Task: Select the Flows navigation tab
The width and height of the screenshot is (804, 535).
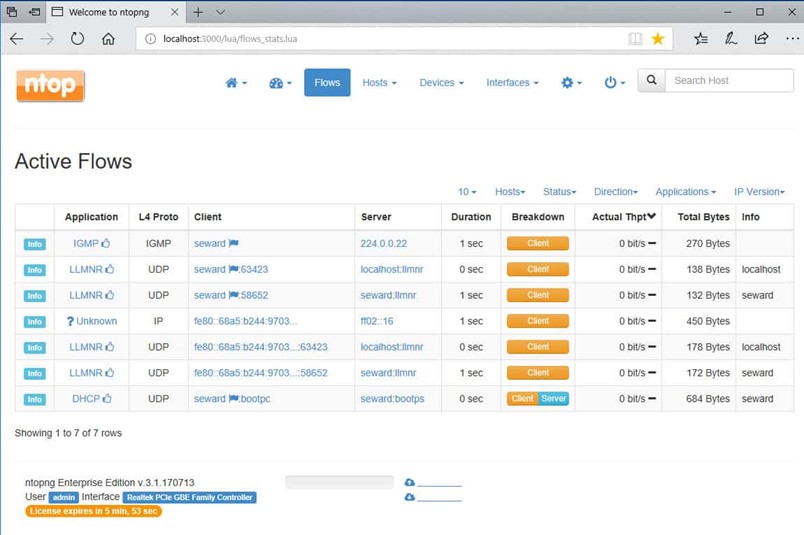Action: point(327,83)
